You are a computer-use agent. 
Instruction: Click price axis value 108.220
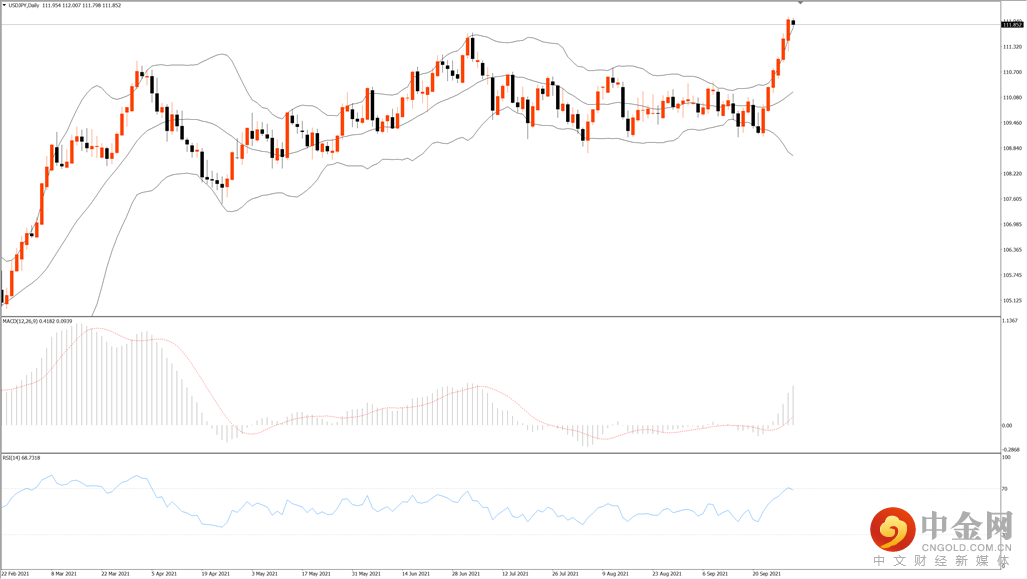click(1012, 174)
